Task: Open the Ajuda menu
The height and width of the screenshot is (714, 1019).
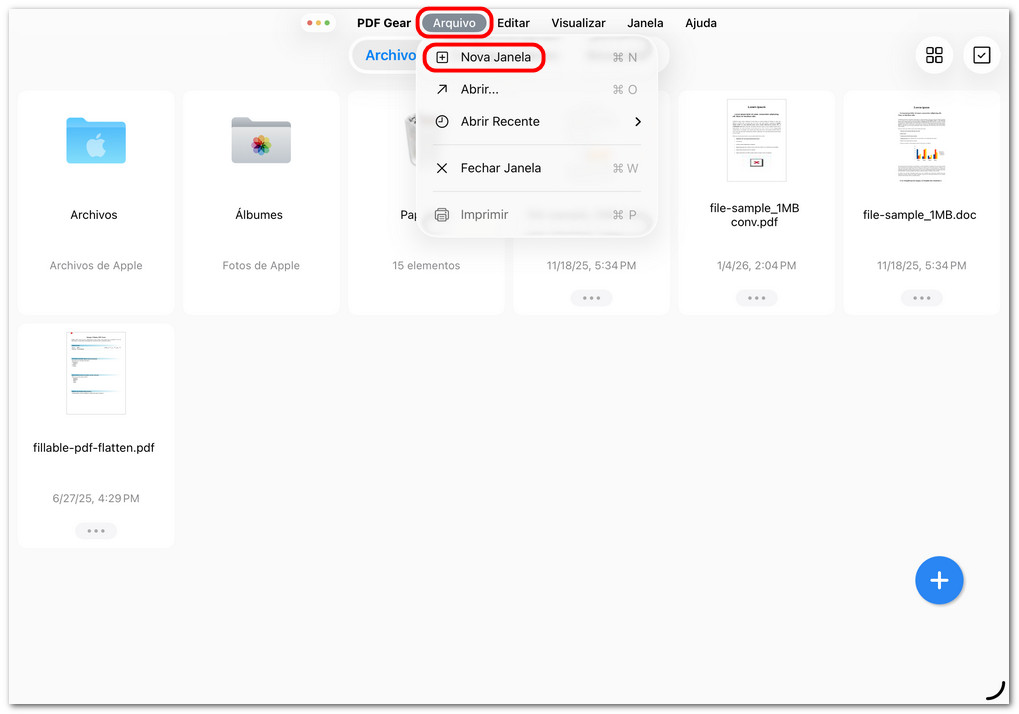Action: (700, 22)
